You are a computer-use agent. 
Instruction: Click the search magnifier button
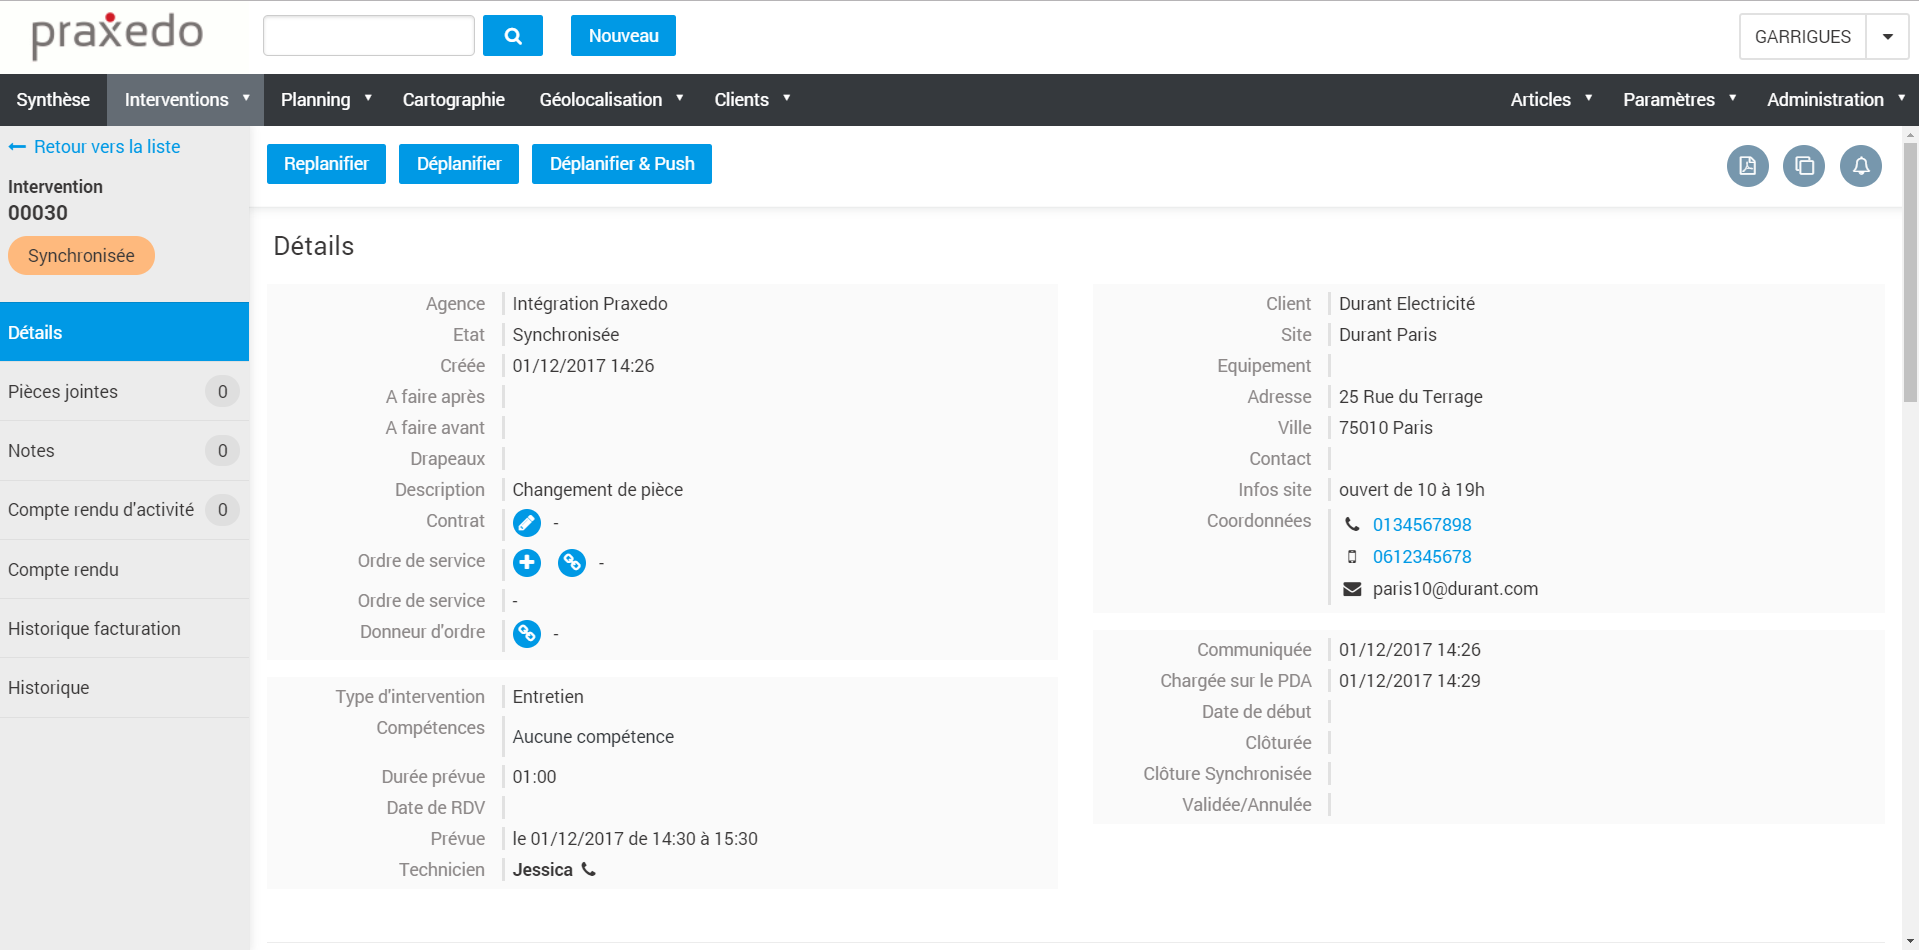tap(512, 36)
